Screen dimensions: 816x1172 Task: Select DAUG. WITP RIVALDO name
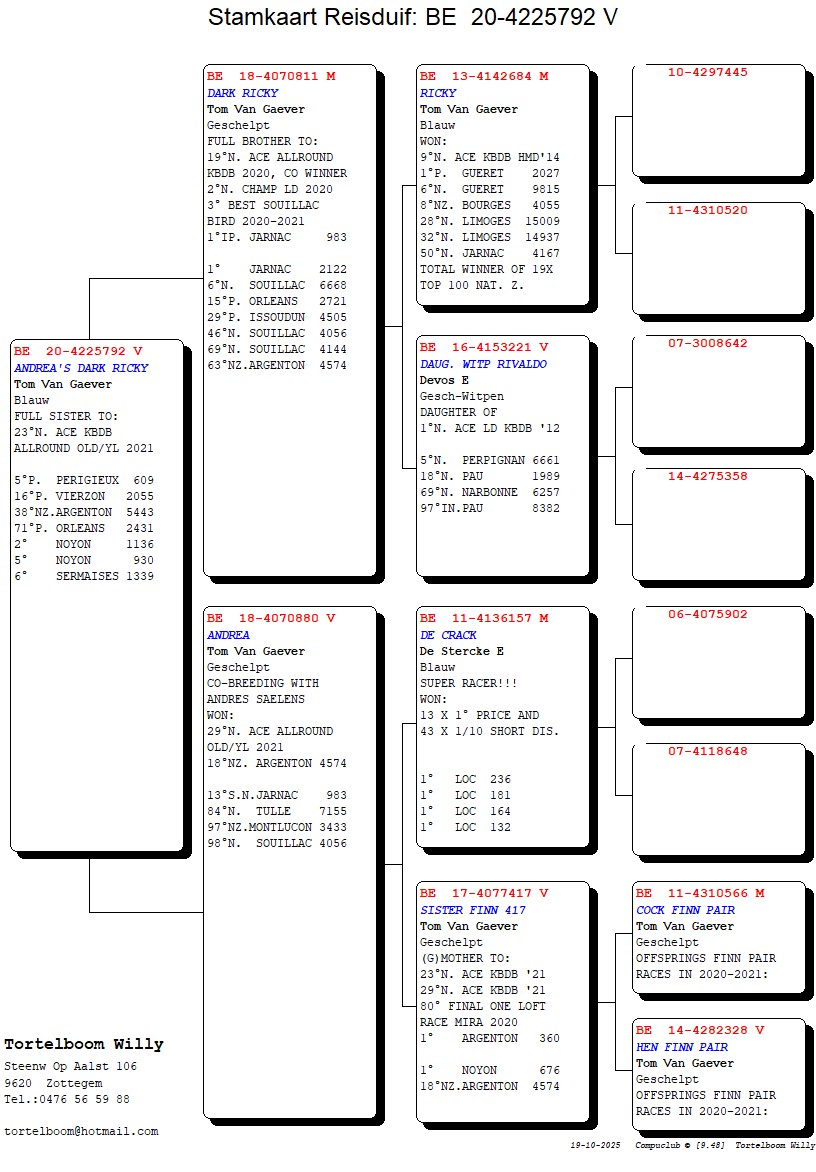click(x=483, y=365)
